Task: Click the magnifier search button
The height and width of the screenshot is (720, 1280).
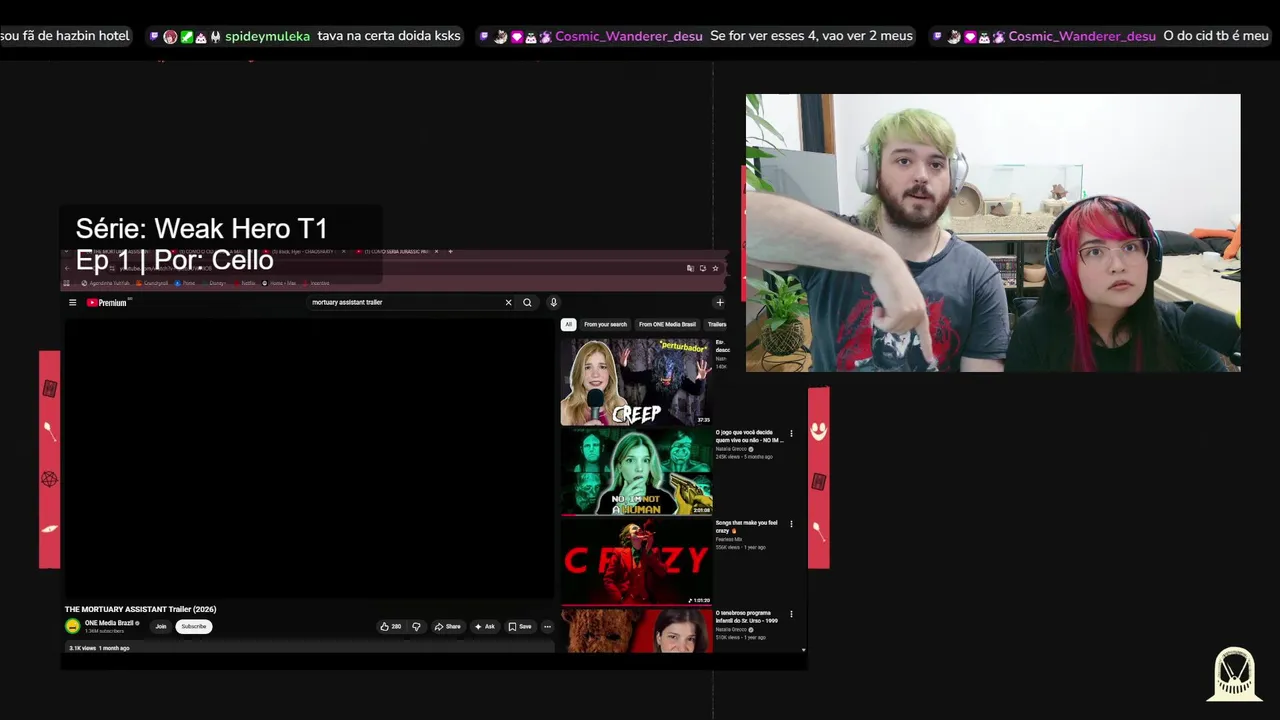Action: (527, 302)
